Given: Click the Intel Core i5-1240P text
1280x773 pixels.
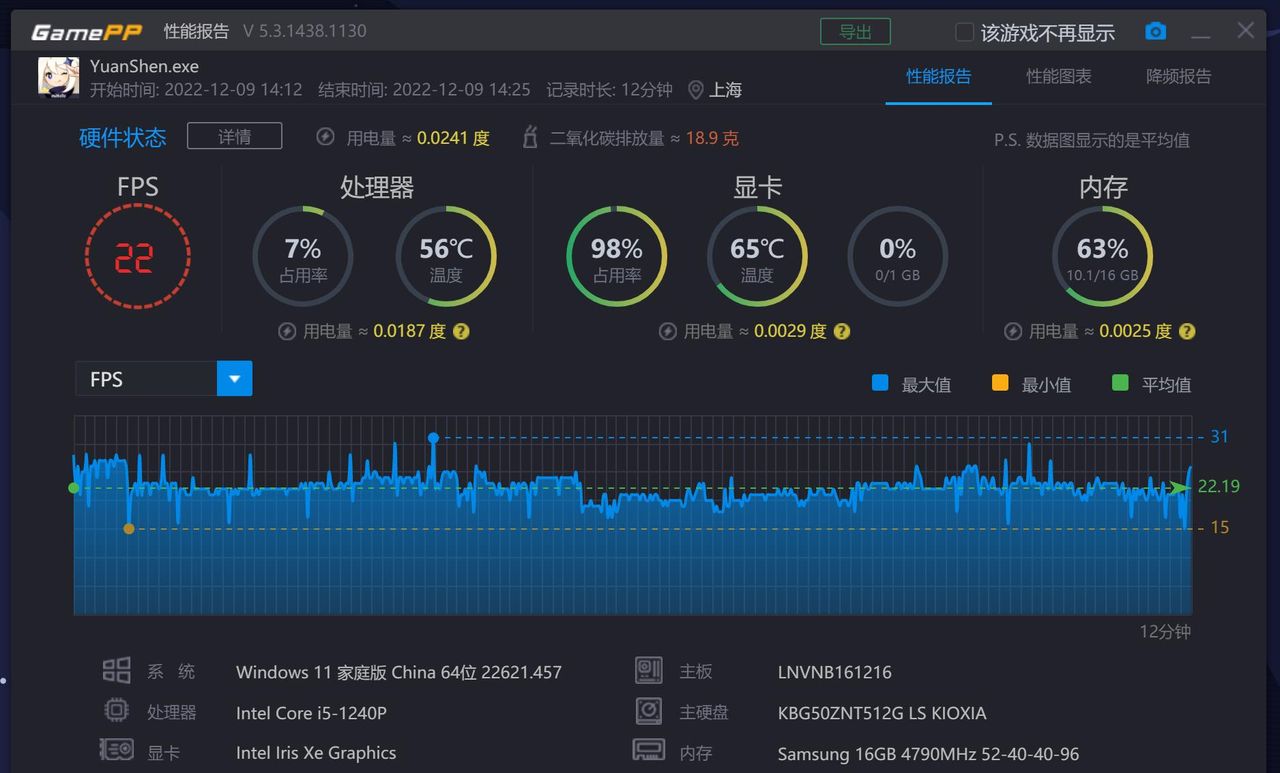Looking at the screenshot, I should (311, 712).
